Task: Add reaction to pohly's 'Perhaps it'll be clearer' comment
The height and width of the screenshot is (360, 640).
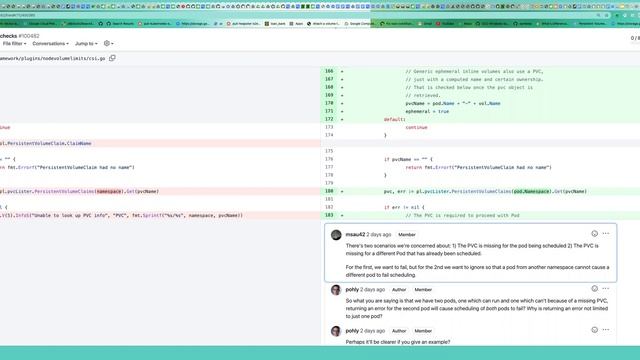Action: click(x=594, y=330)
